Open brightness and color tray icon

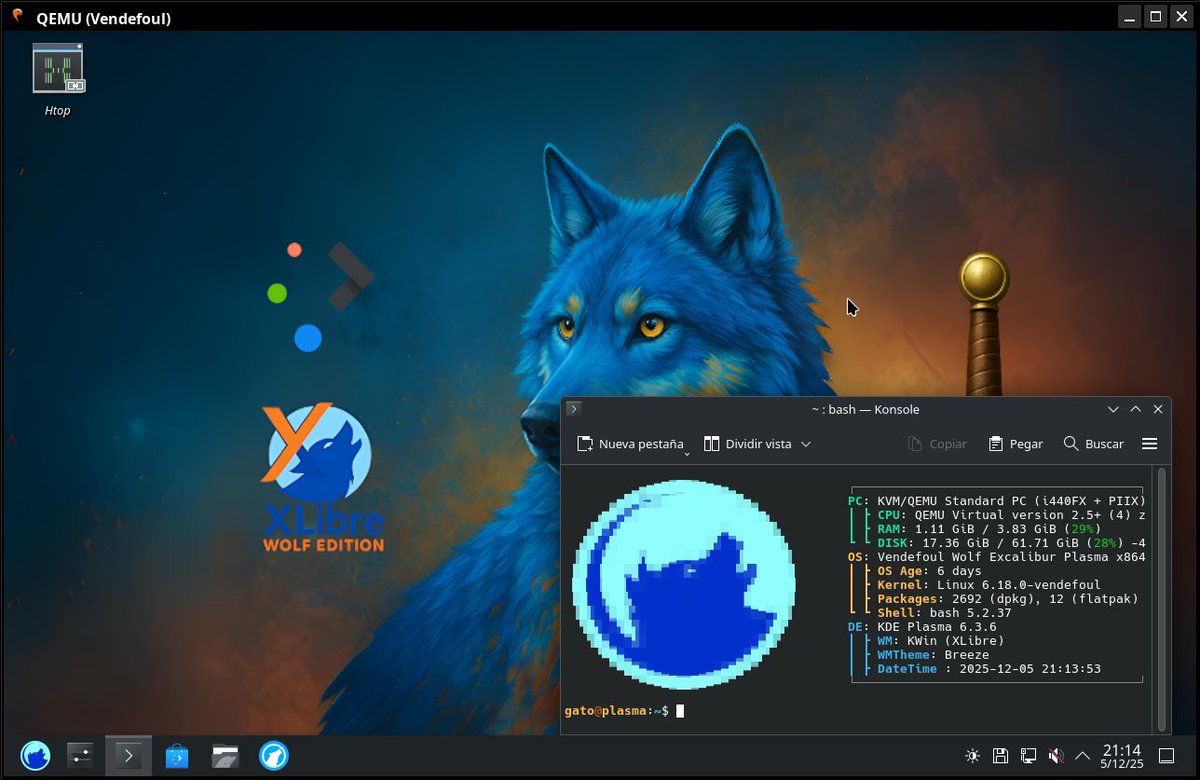tap(972, 756)
